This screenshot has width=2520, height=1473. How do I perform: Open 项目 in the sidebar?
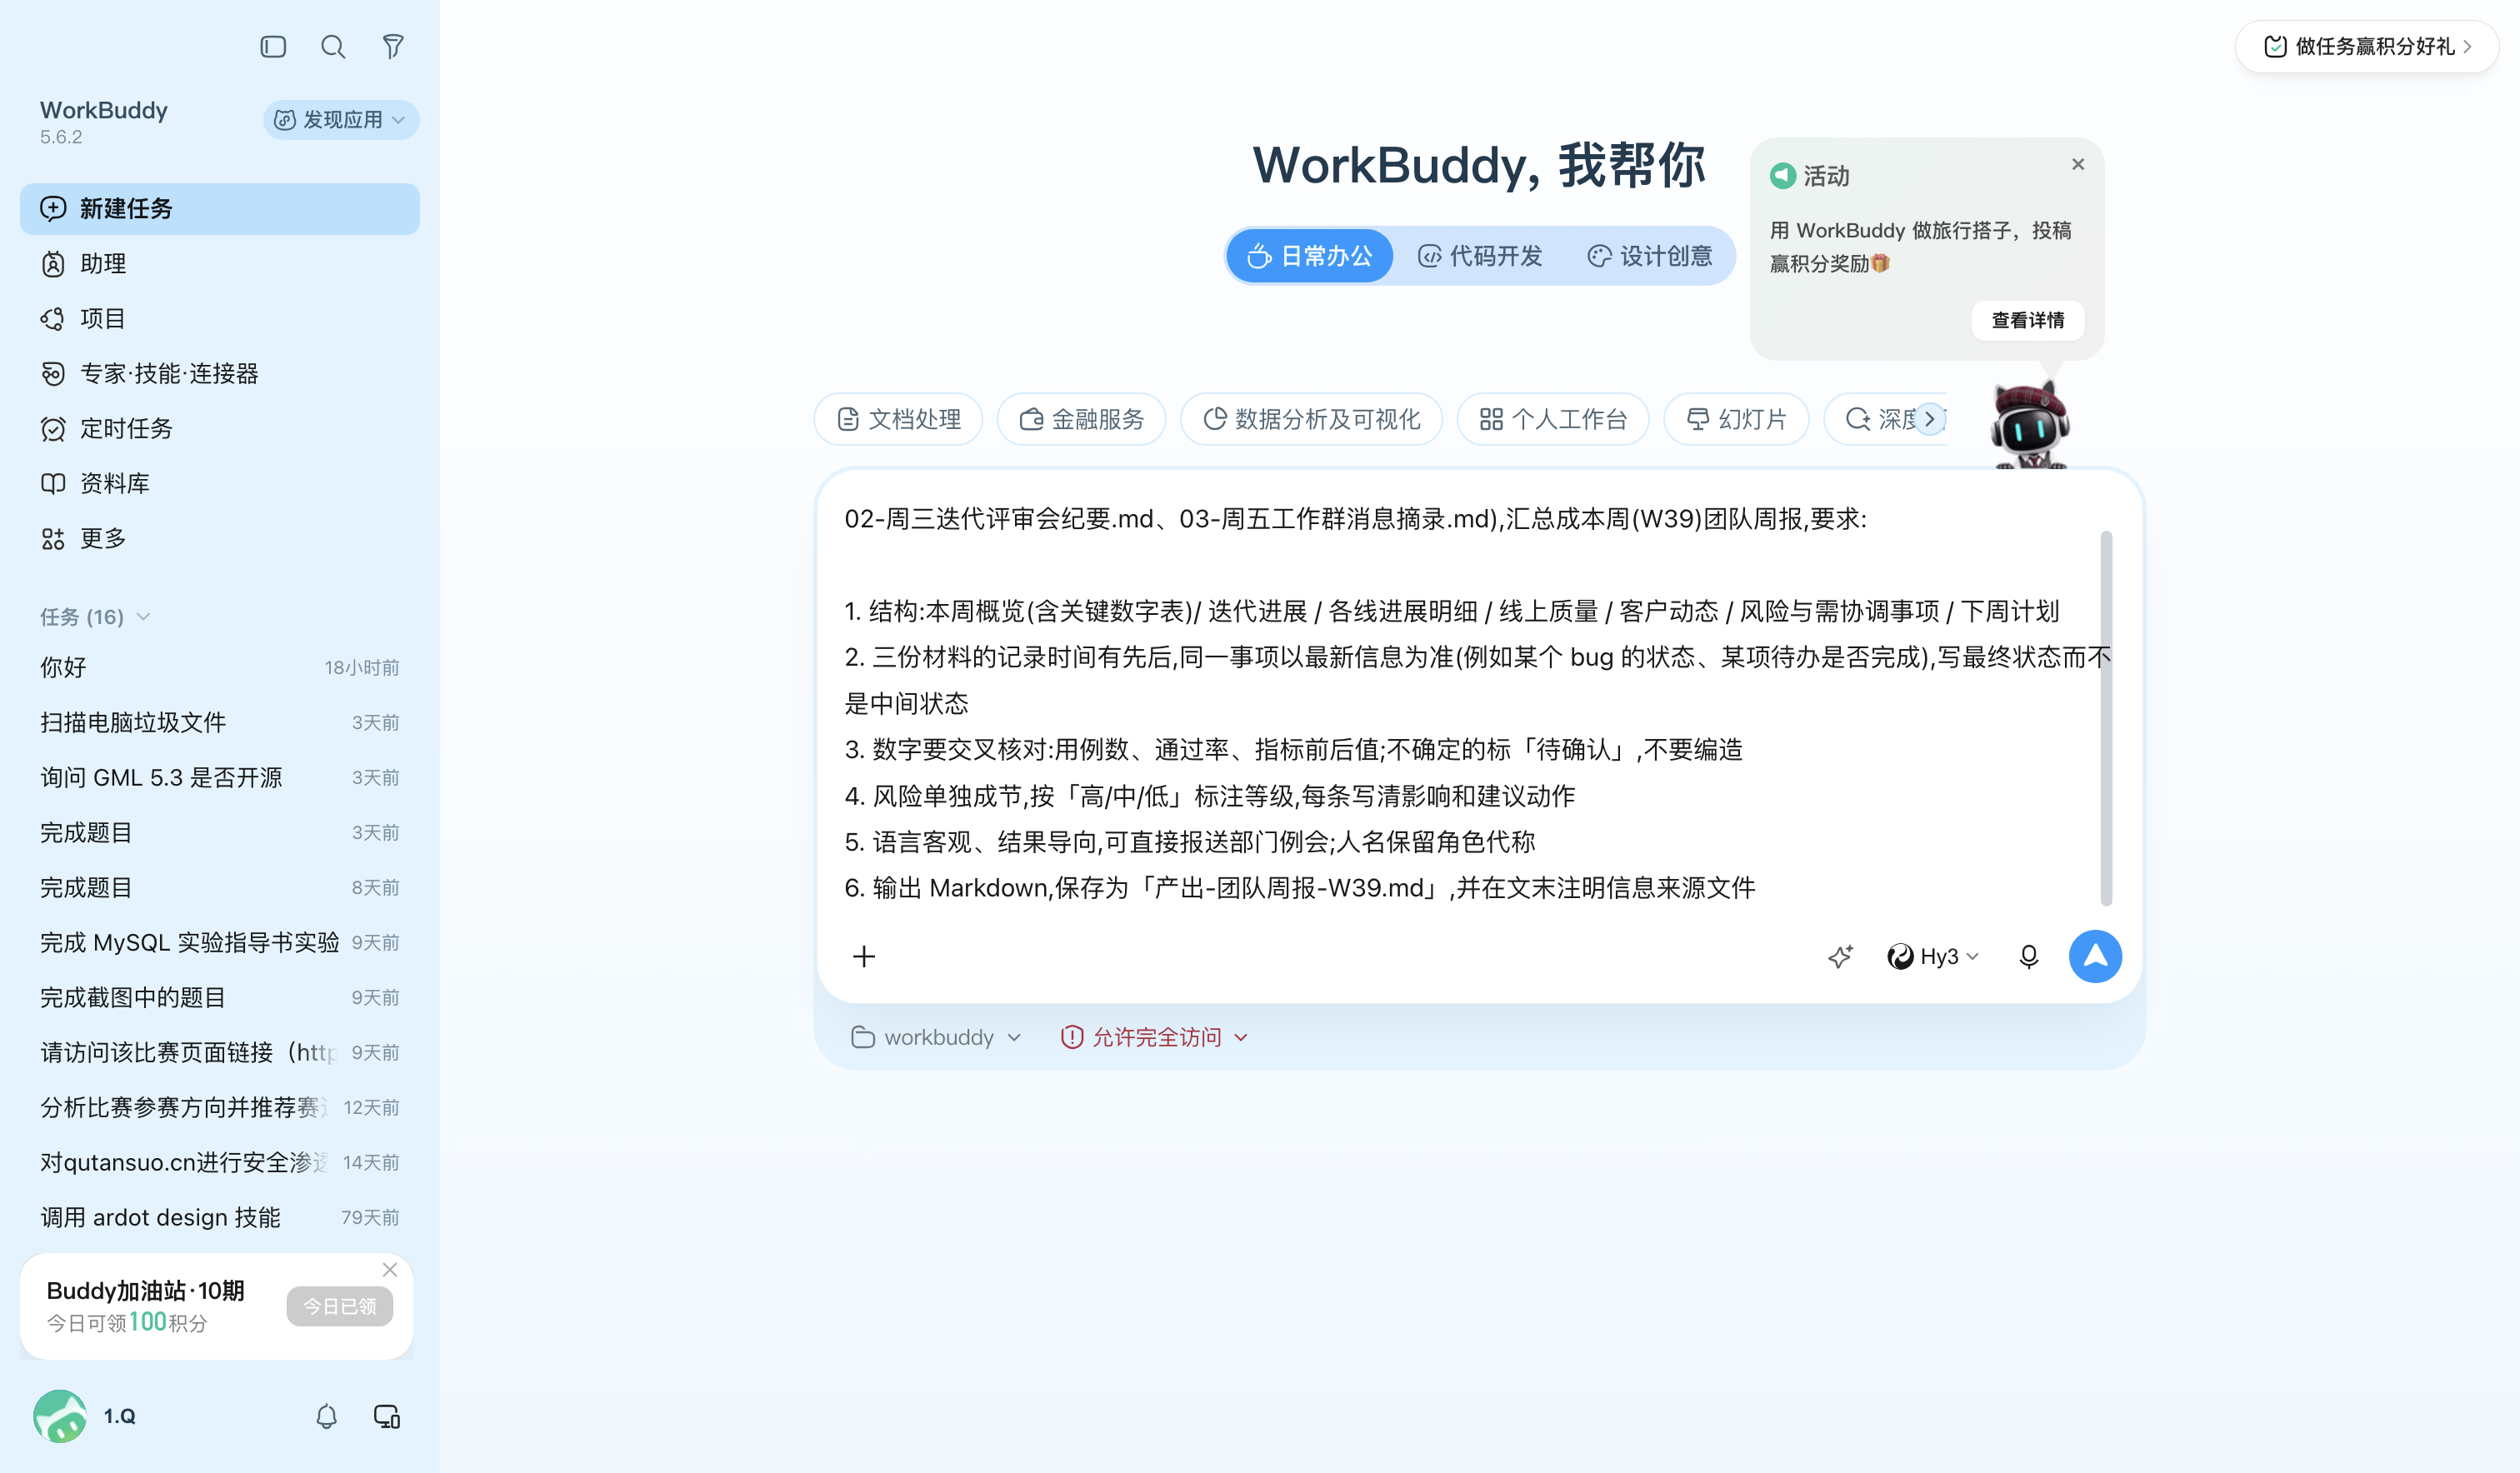point(220,318)
